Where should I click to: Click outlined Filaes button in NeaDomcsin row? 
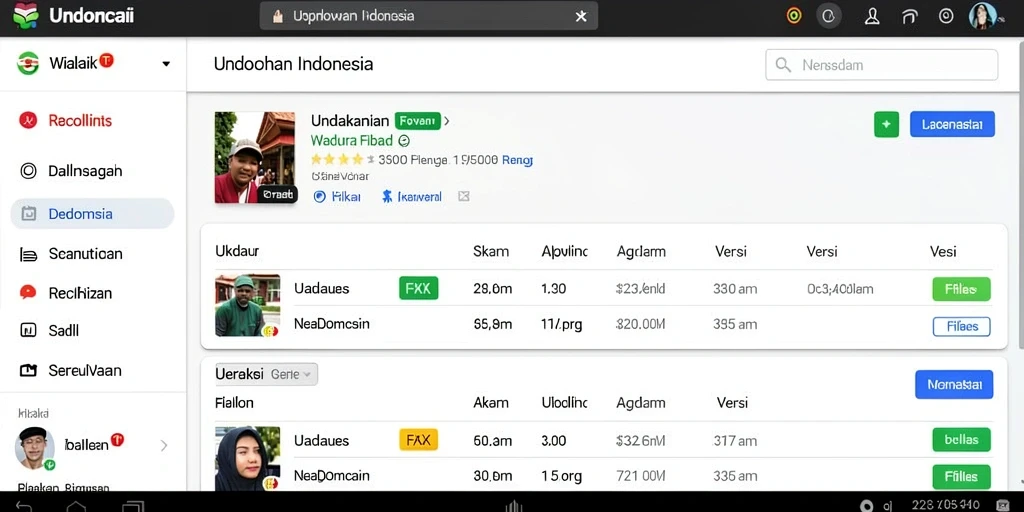click(961, 326)
